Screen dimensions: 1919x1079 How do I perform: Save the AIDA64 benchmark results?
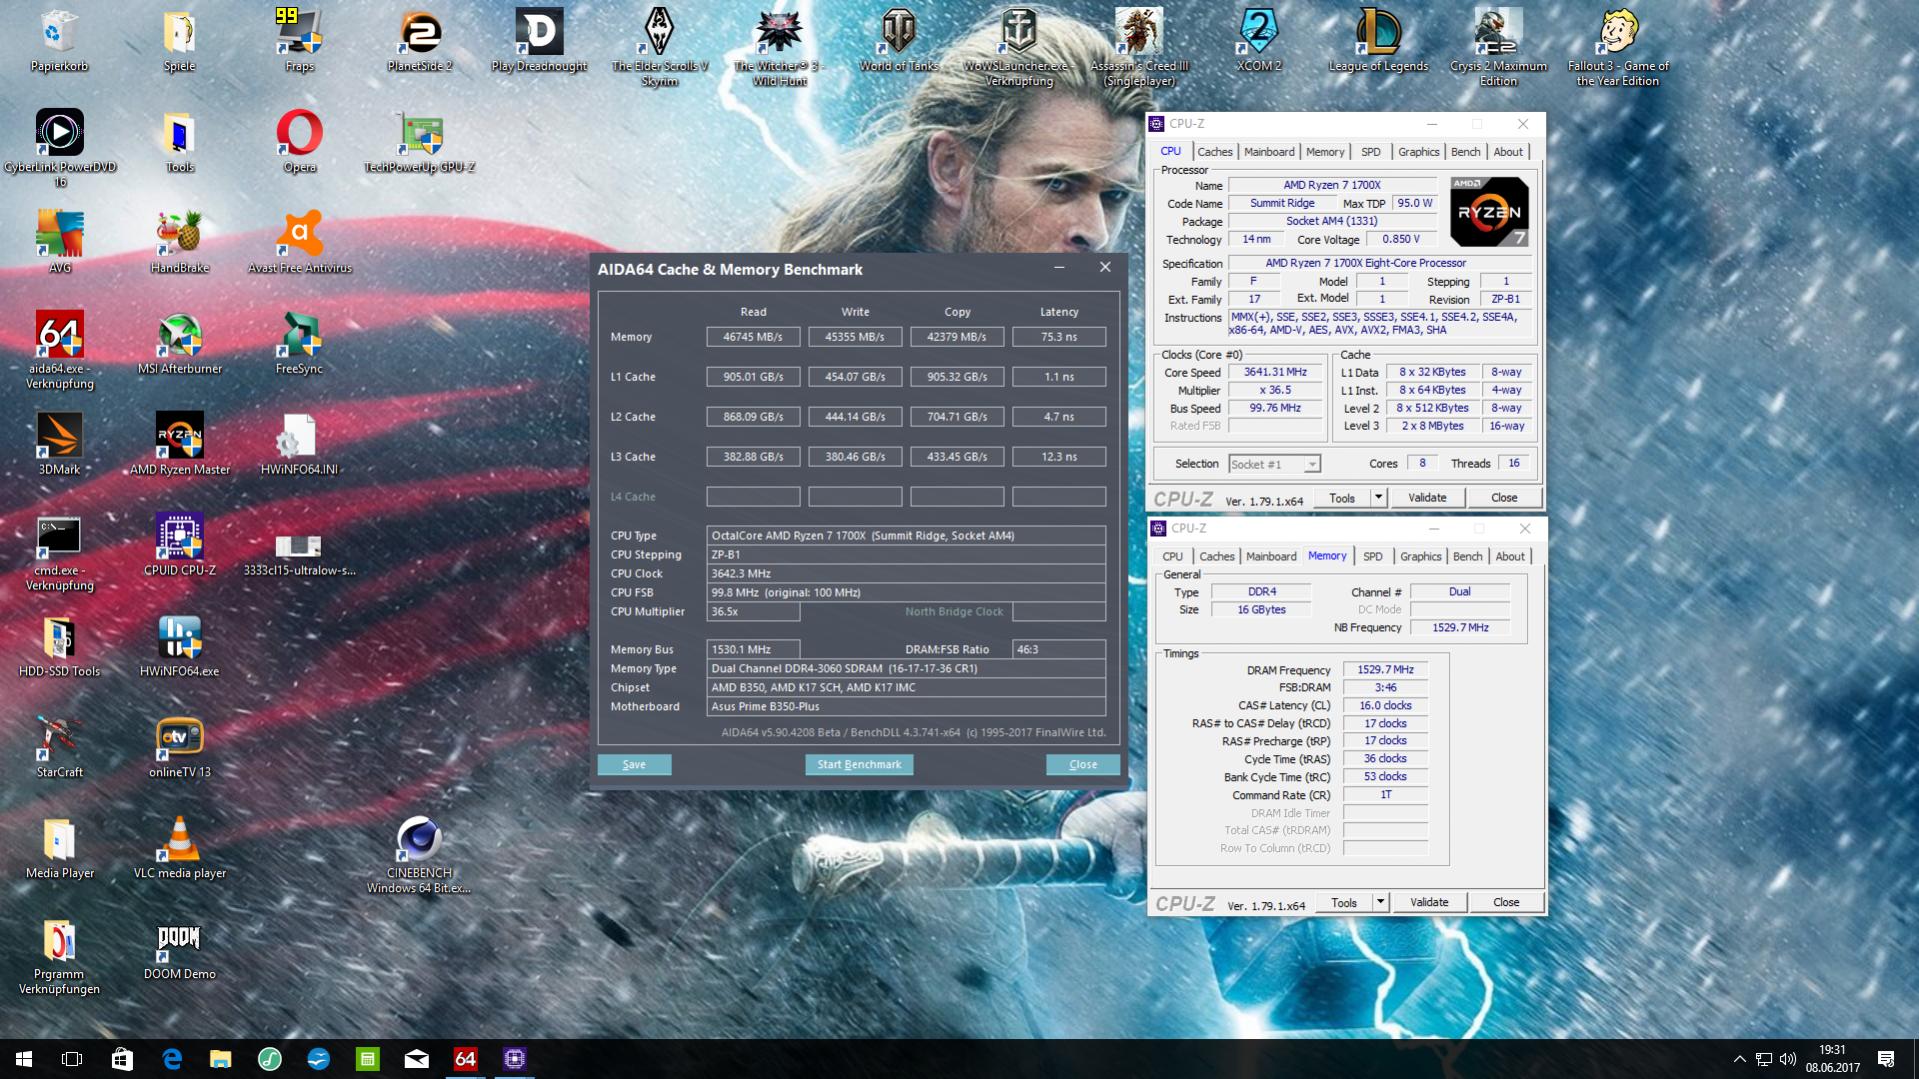click(x=634, y=765)
